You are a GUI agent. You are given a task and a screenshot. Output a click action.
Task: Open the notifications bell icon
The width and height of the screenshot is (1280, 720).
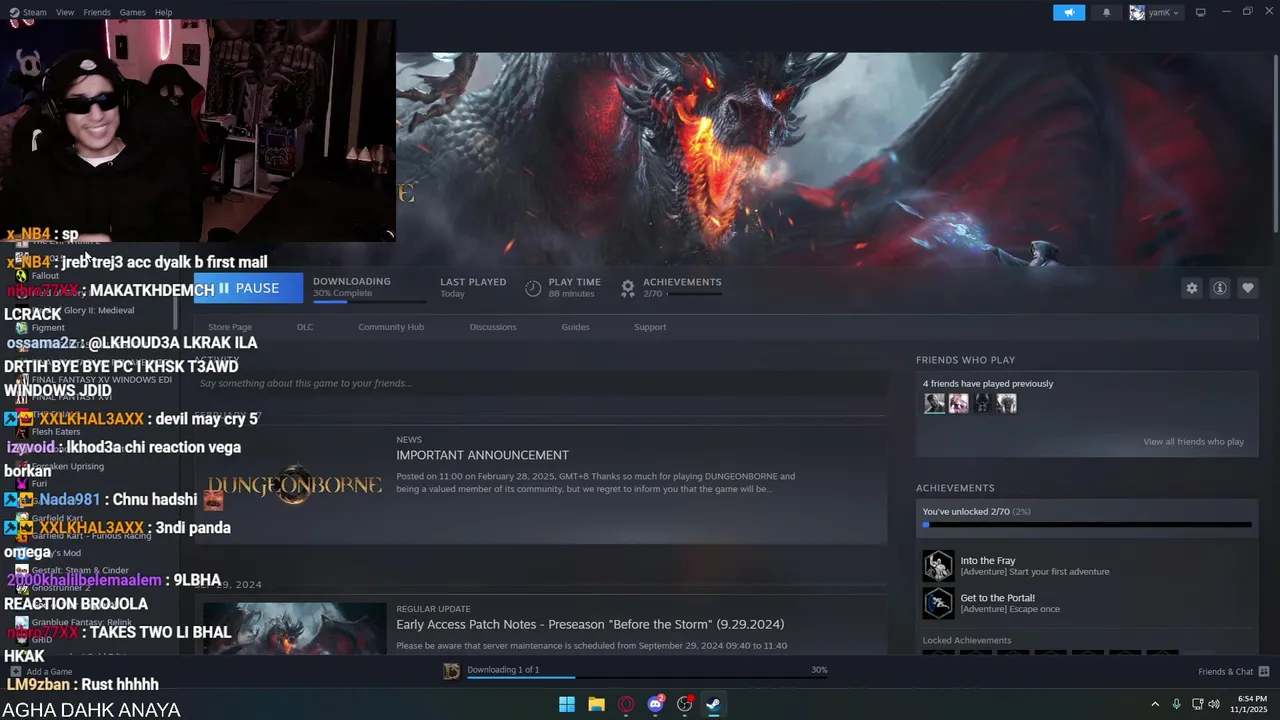click(1106, 12)
